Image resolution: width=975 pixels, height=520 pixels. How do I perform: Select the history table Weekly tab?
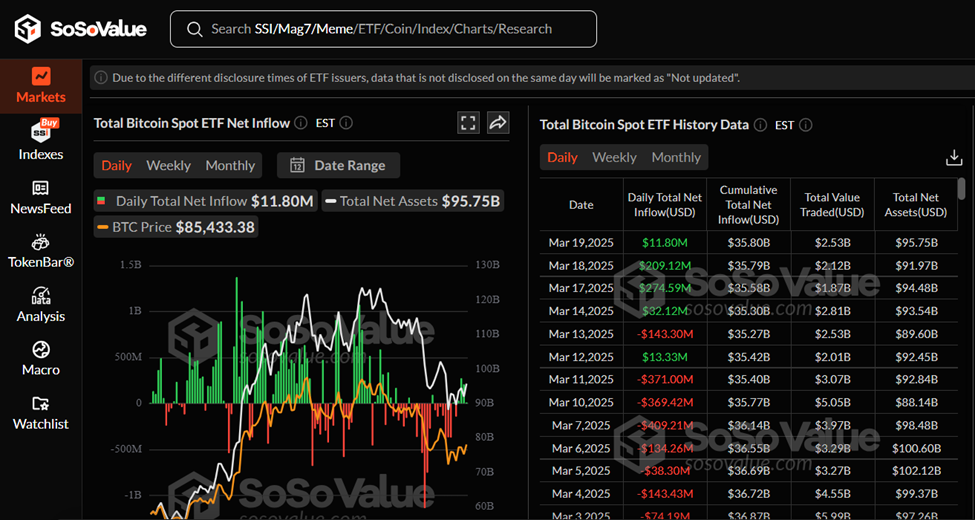pos(614,157)
